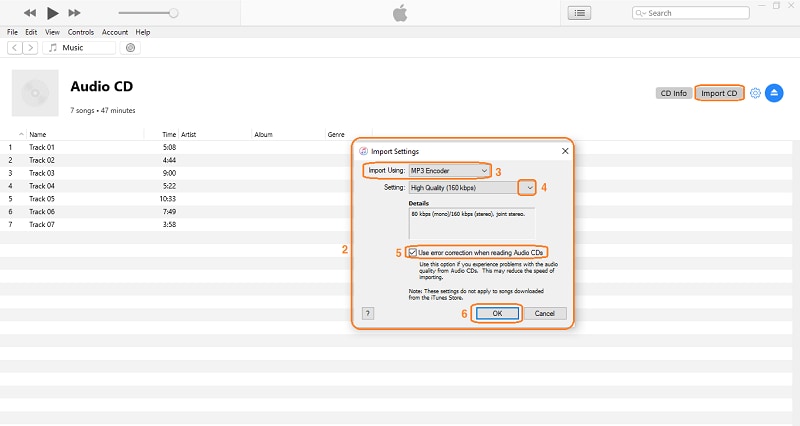Image resolution: width=800 pixels, height=426 pixels.
Task: Sort by the Artist column header
Action: [x=188, y=135]
